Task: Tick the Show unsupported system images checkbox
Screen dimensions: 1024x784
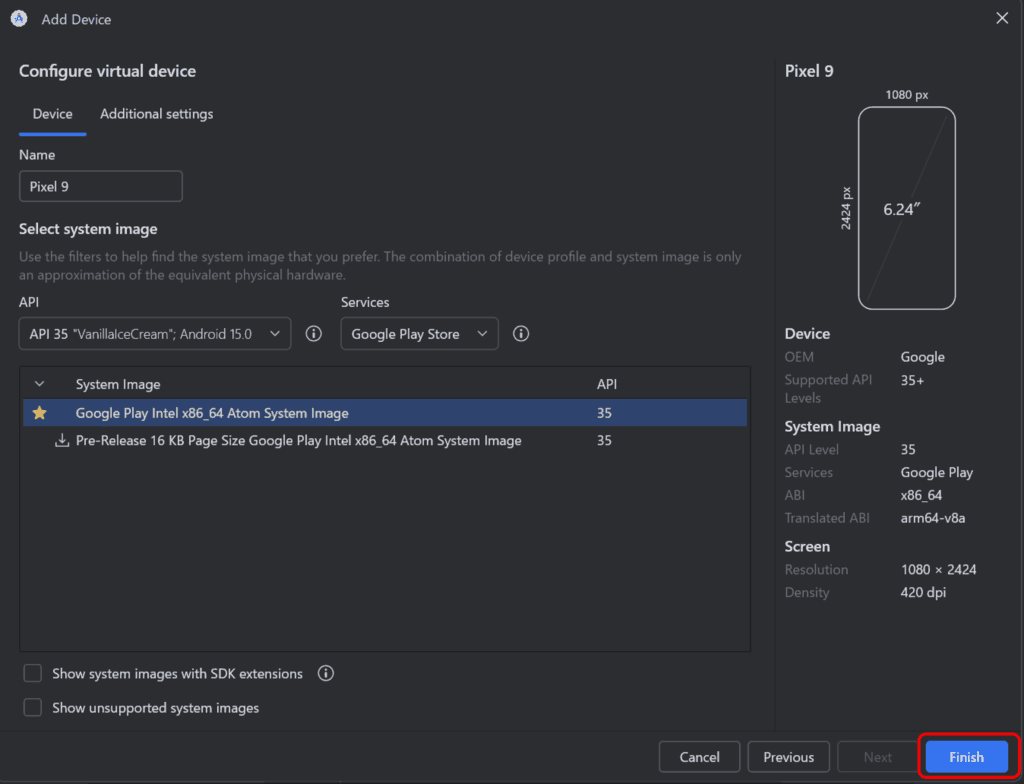Action: 33,708
